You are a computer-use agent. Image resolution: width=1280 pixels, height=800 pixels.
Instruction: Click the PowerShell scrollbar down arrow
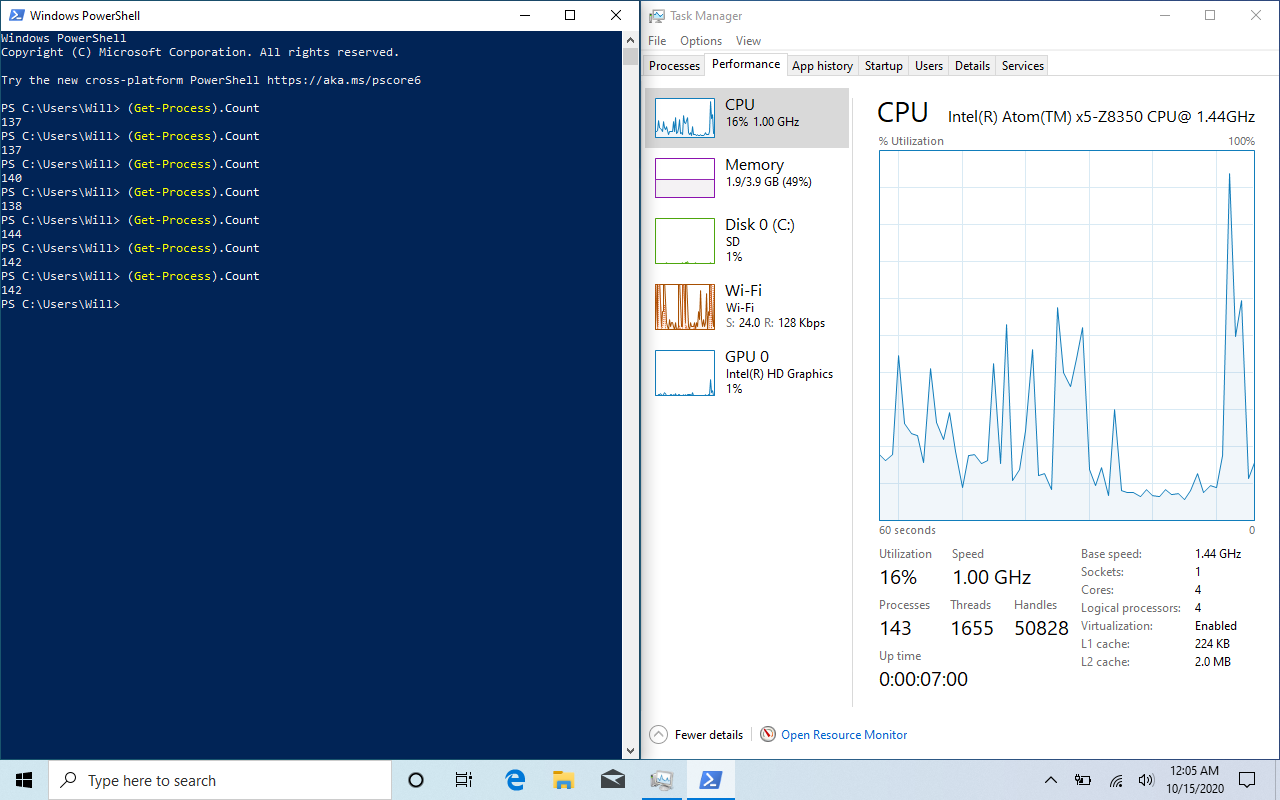tap(630, 751)
